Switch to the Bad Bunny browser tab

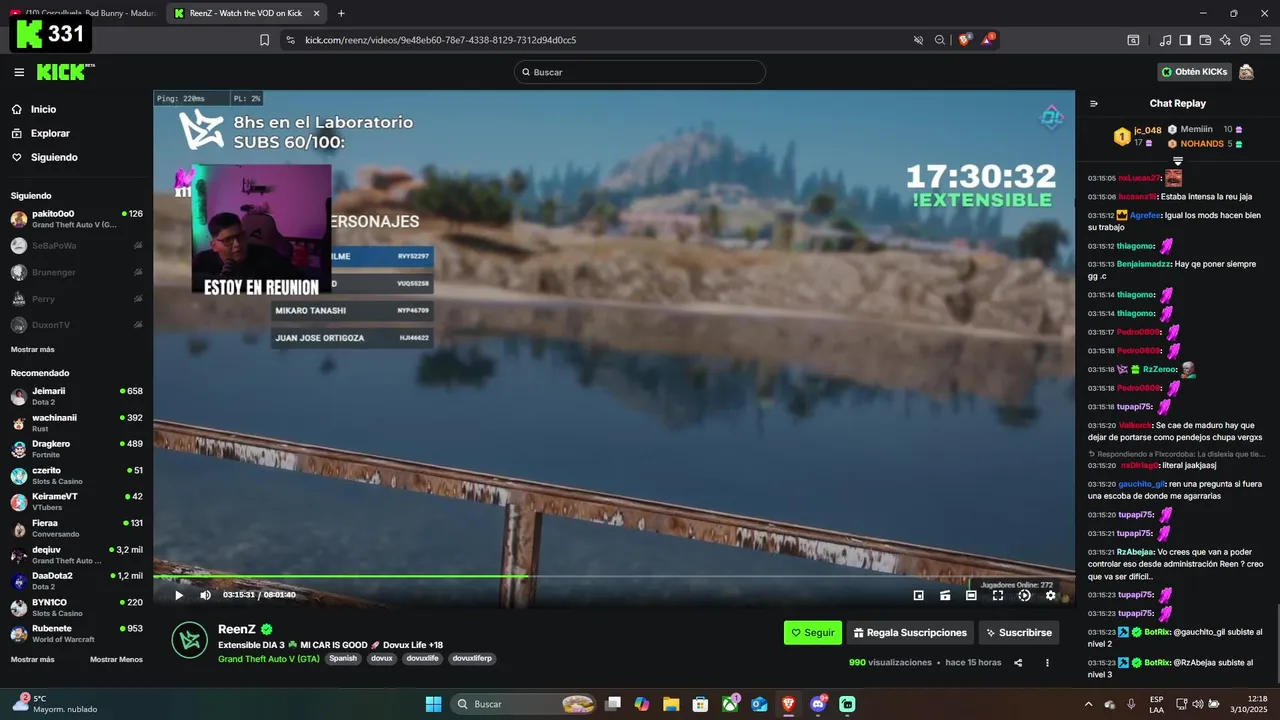[81, 13]
